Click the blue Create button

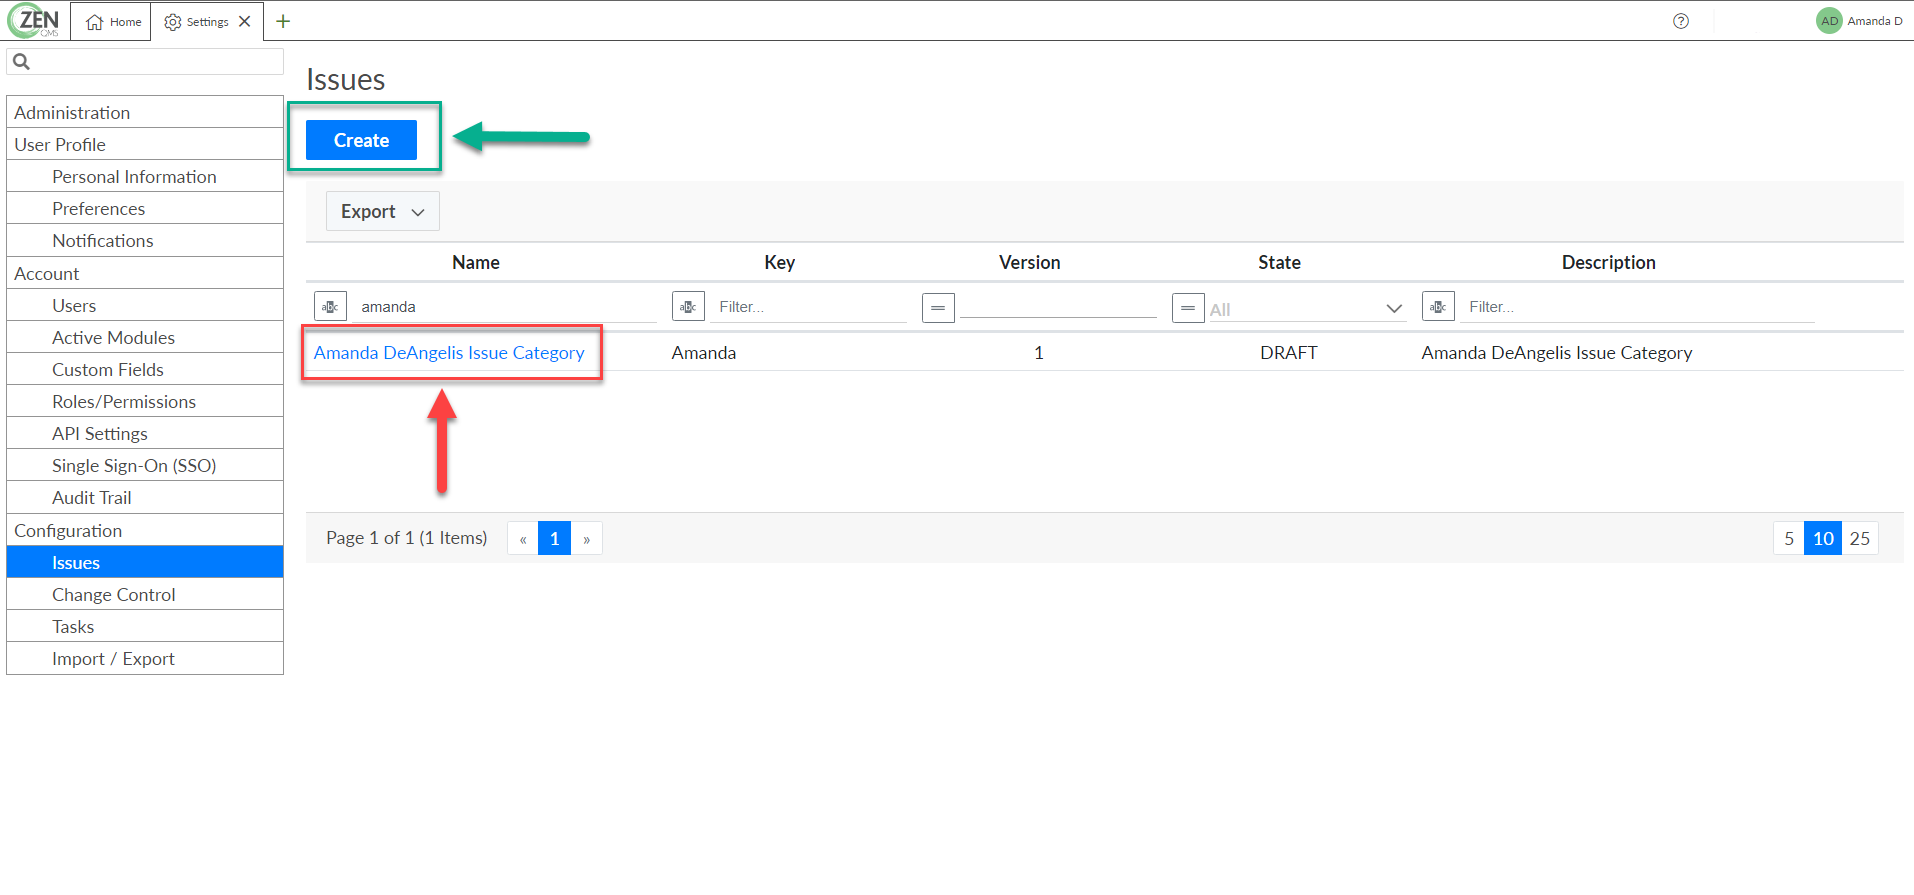(x=361, y=140)
